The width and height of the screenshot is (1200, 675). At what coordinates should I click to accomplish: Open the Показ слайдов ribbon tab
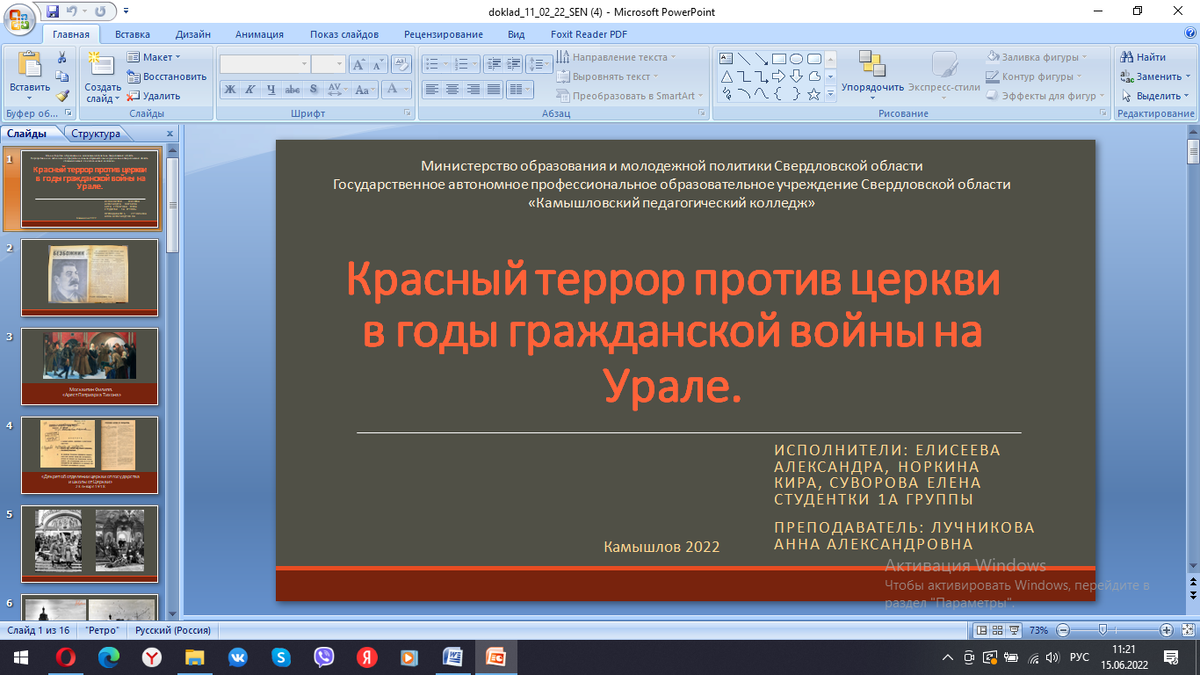coord(344,34)
